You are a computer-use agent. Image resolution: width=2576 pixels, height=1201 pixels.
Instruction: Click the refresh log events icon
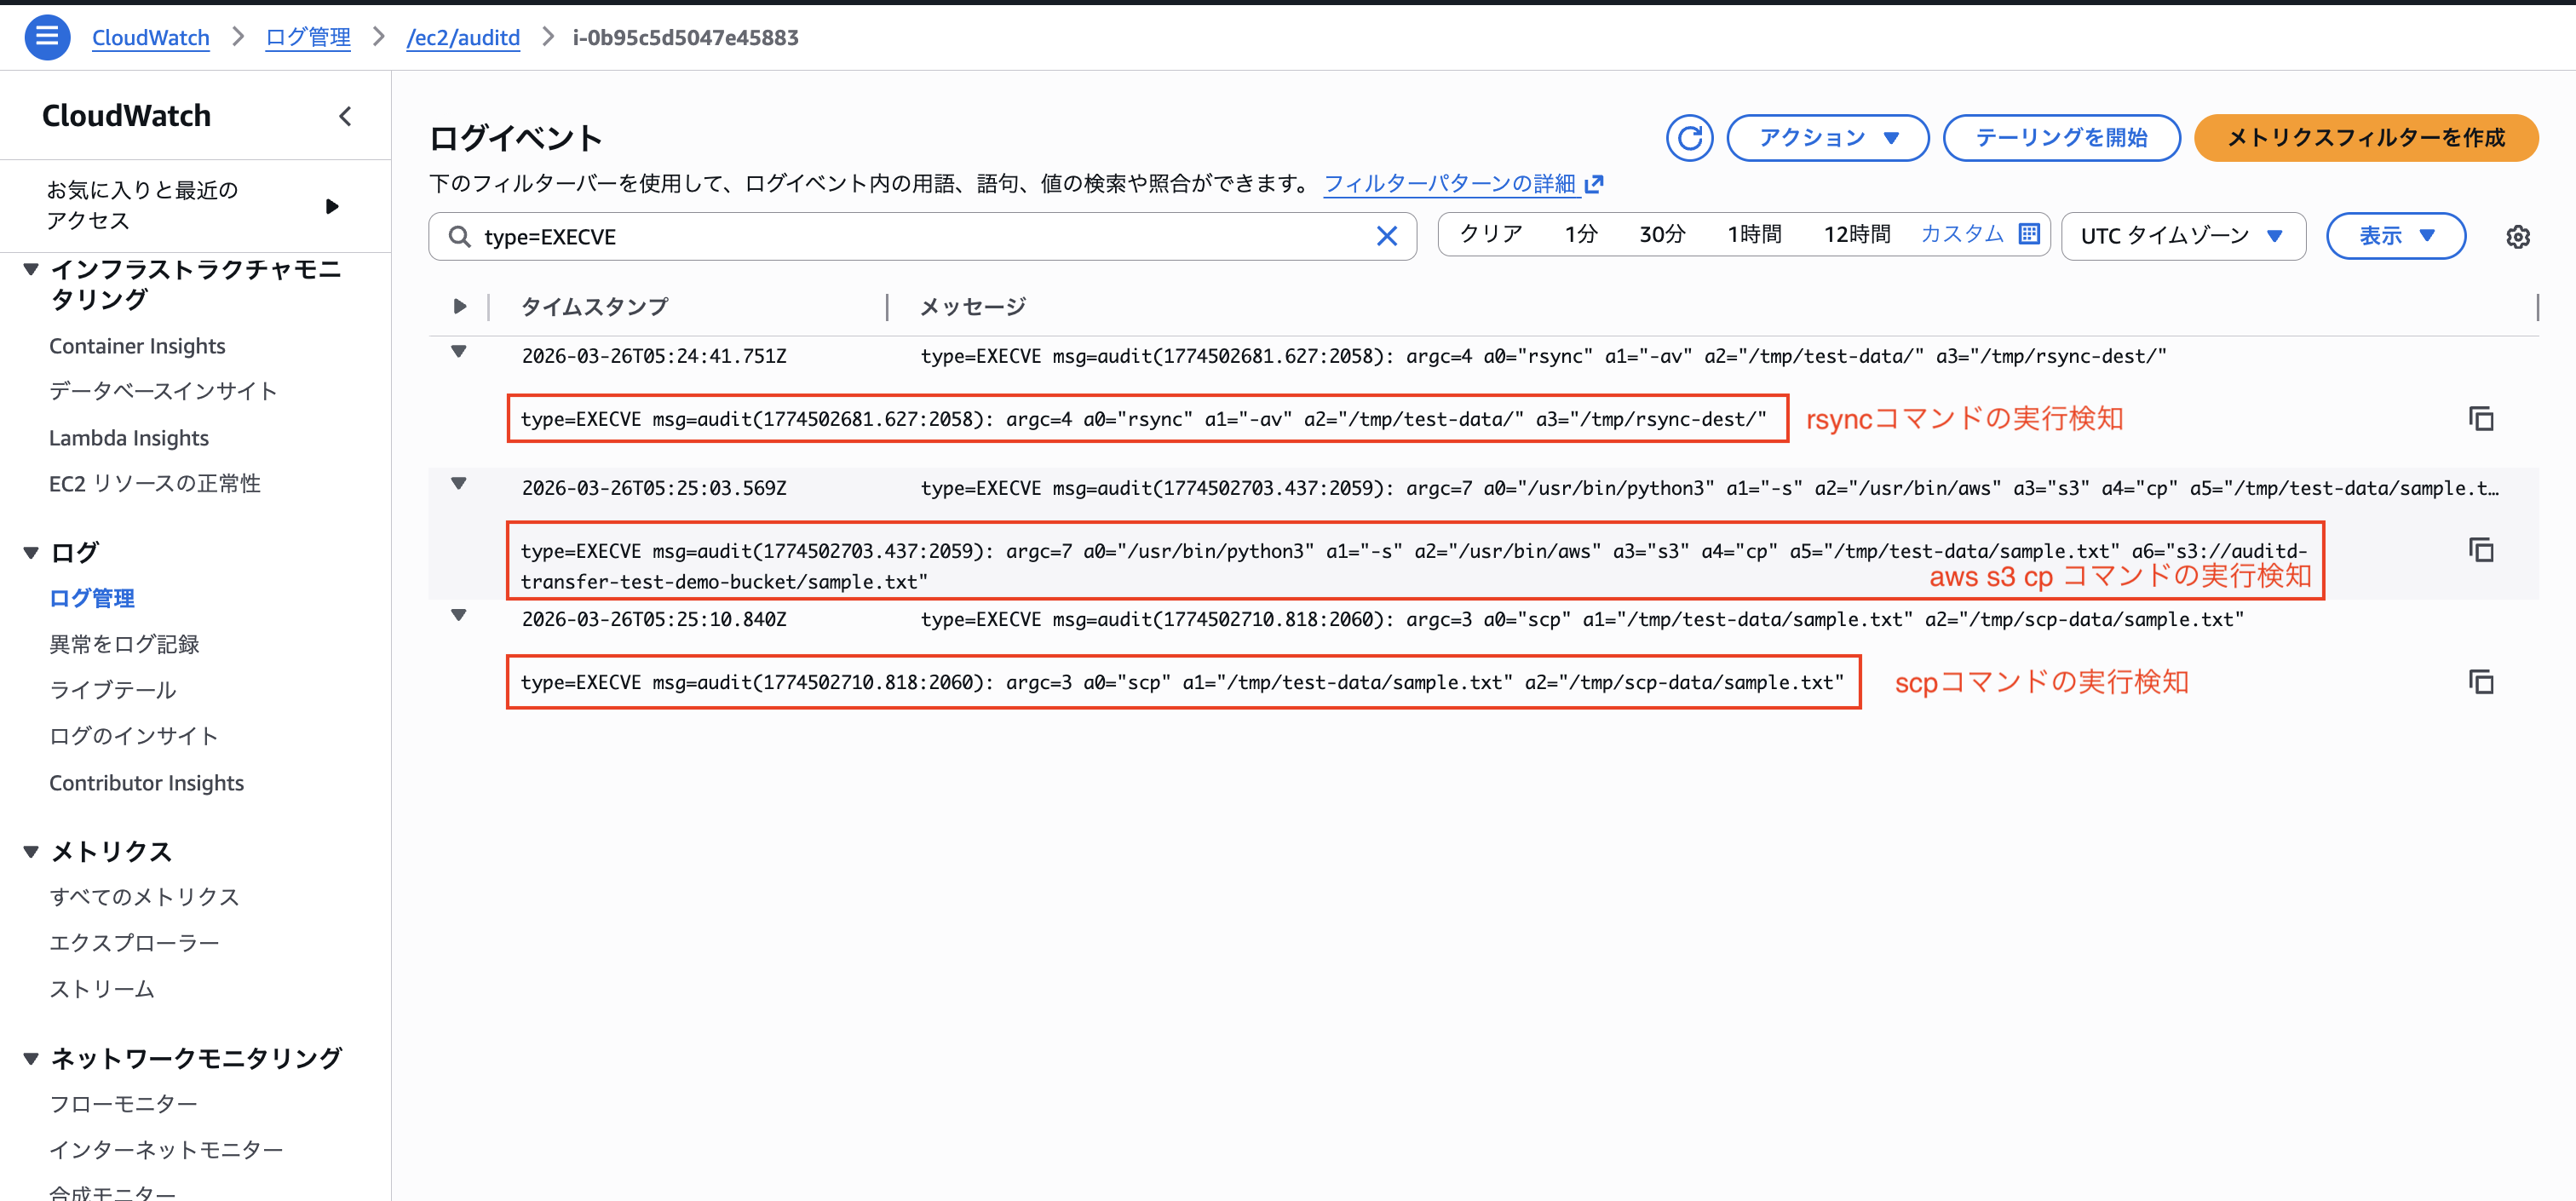click(1689, 138)
